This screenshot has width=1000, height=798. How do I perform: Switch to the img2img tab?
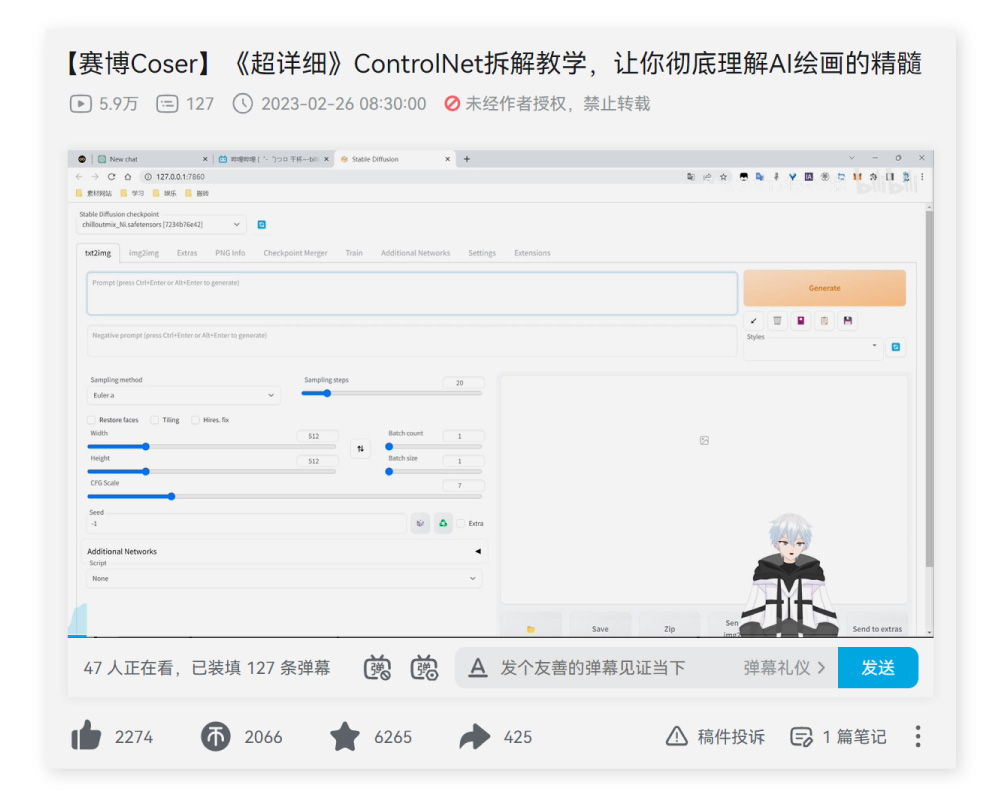143,253
